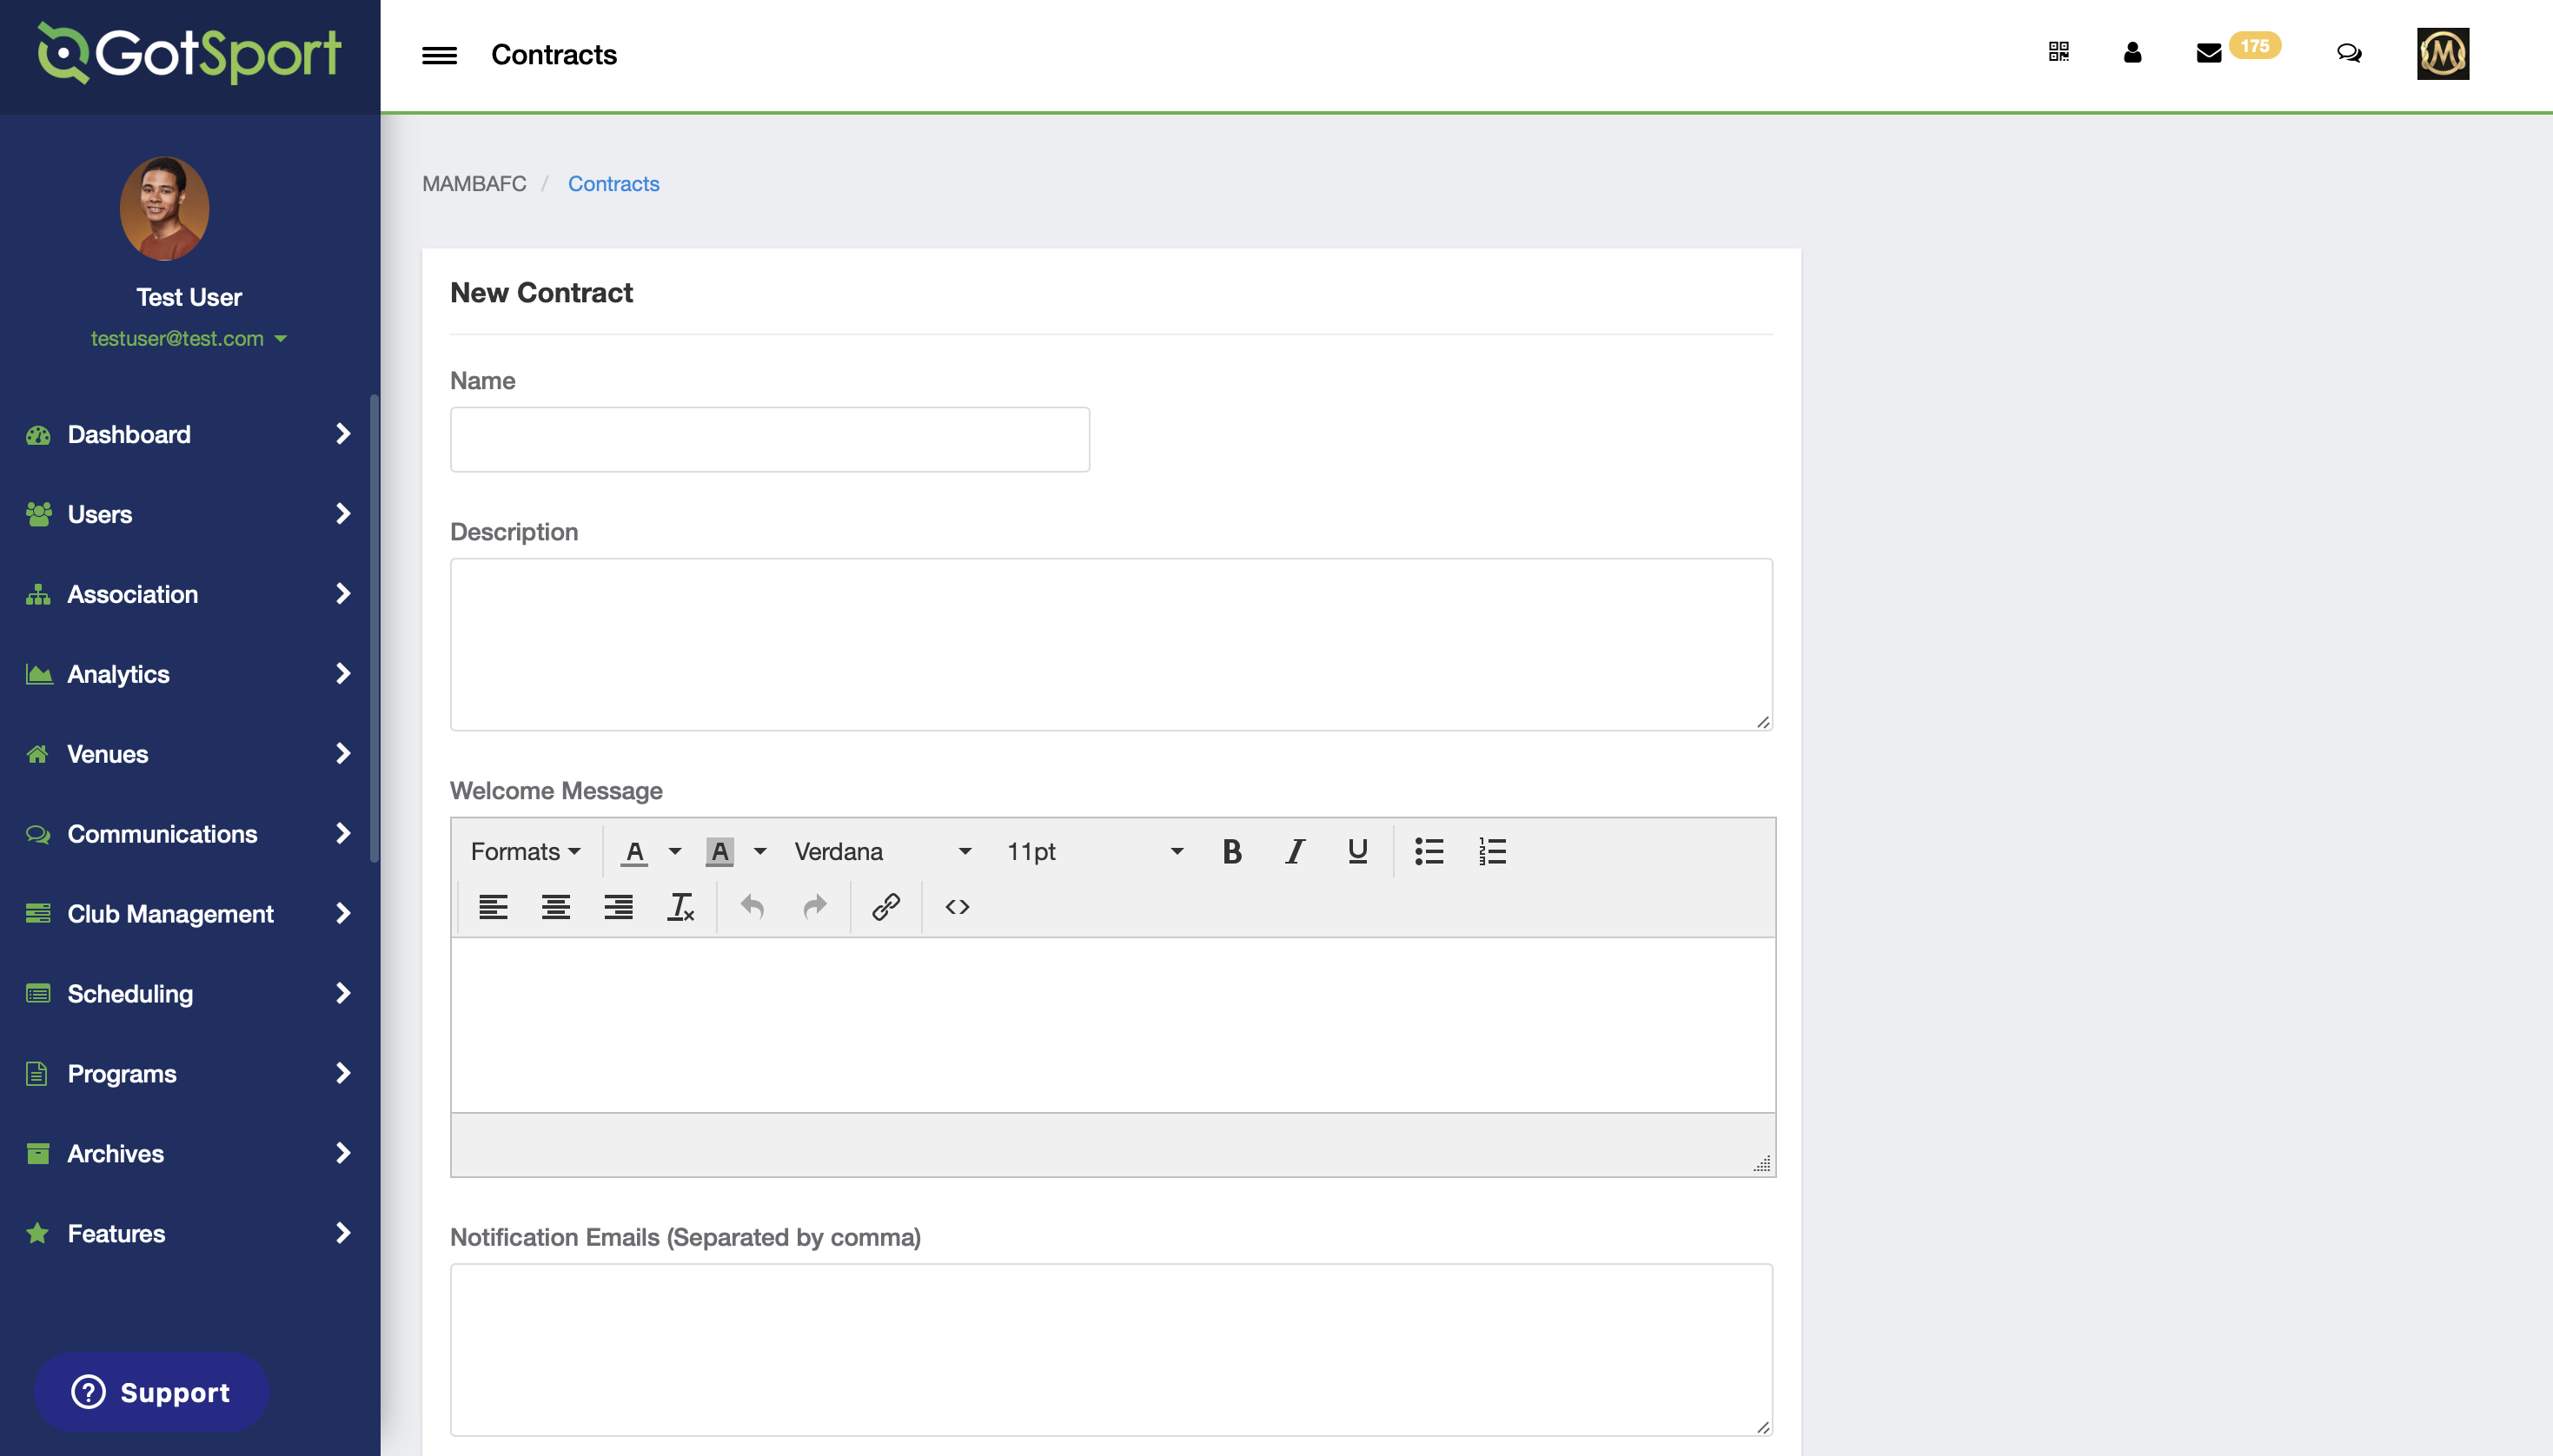The image size is (2553, 1456).
Task: Toggle bold formatting in Welcome Message editor
Action: tap(1231, 851)
